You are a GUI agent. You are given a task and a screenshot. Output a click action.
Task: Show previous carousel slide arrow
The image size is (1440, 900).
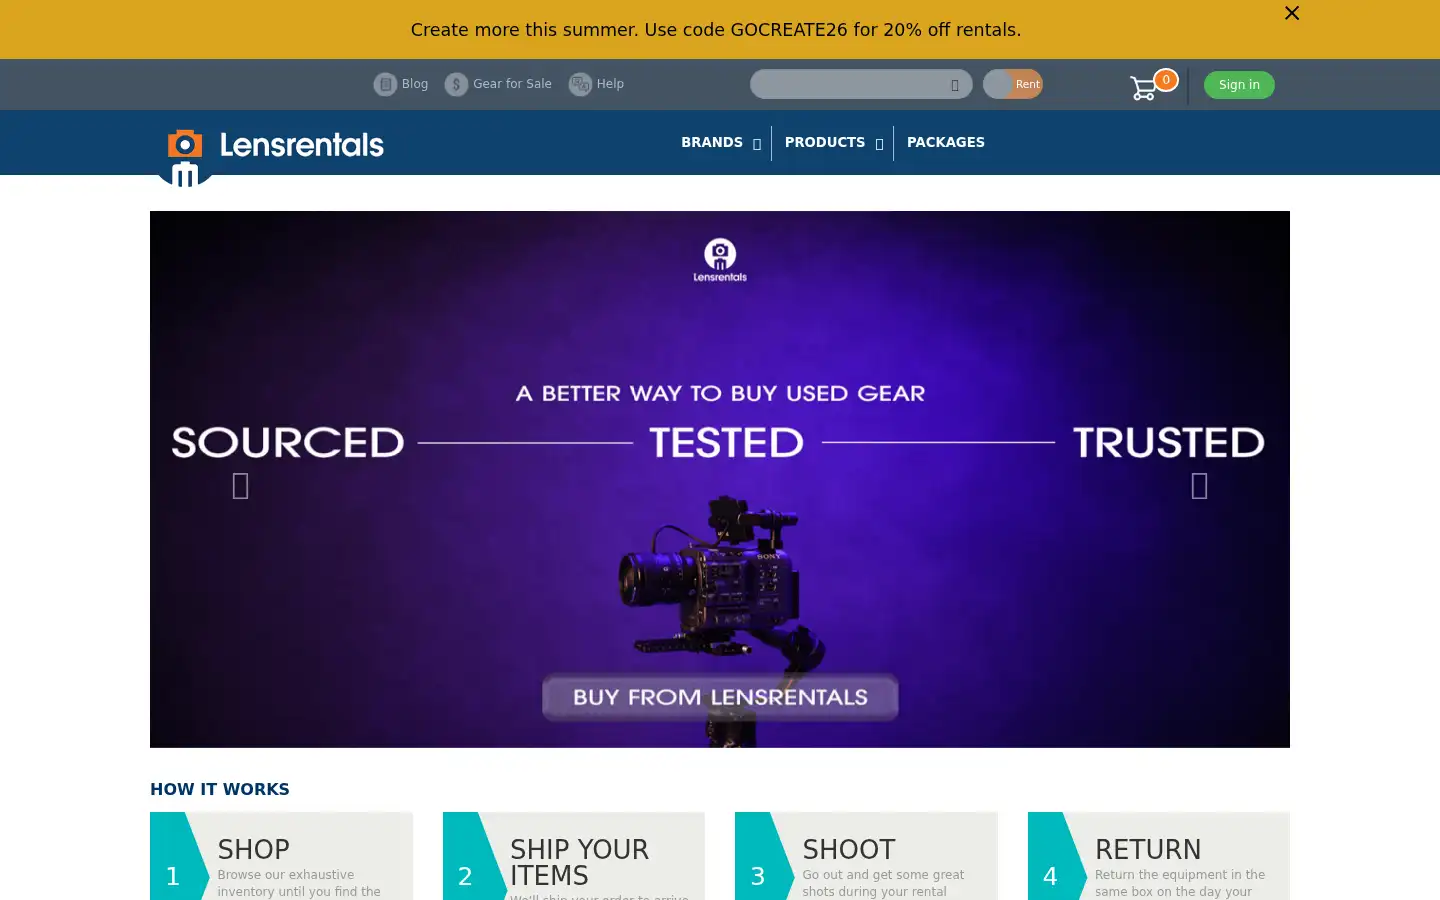coord(240,486)
